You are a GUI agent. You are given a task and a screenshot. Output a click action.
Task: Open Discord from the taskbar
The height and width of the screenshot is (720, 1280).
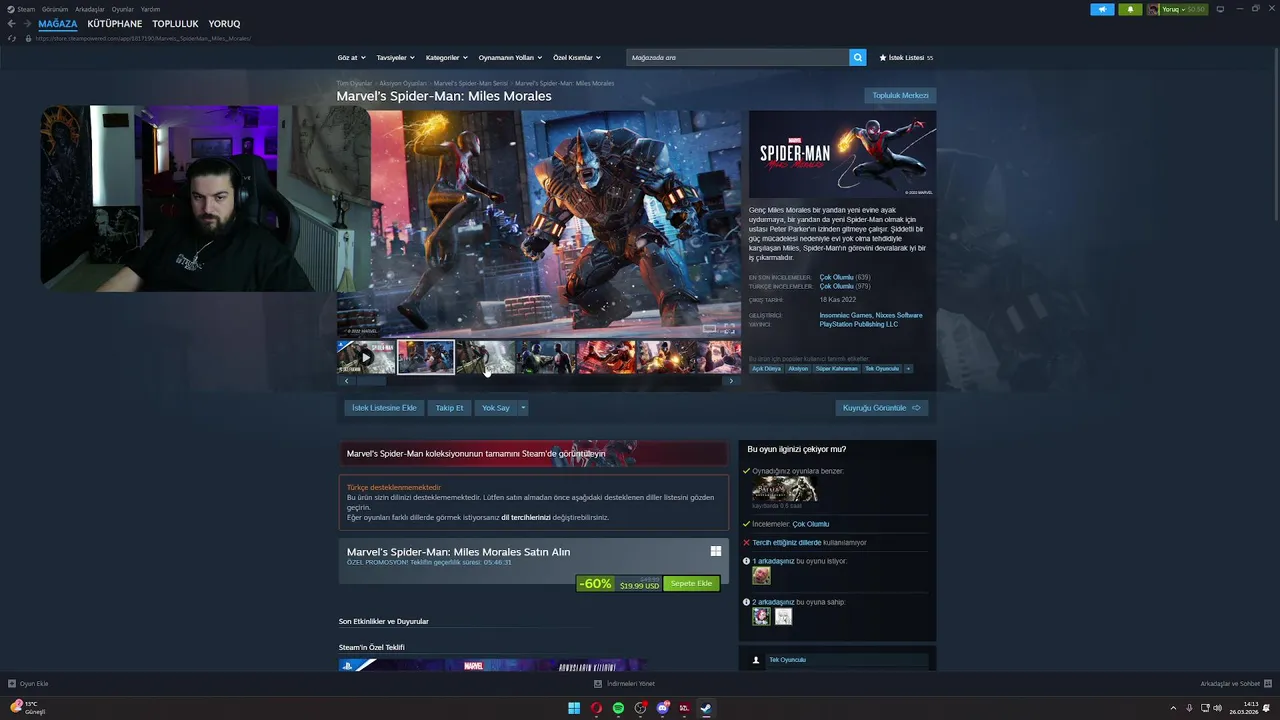tap(662, 708)
